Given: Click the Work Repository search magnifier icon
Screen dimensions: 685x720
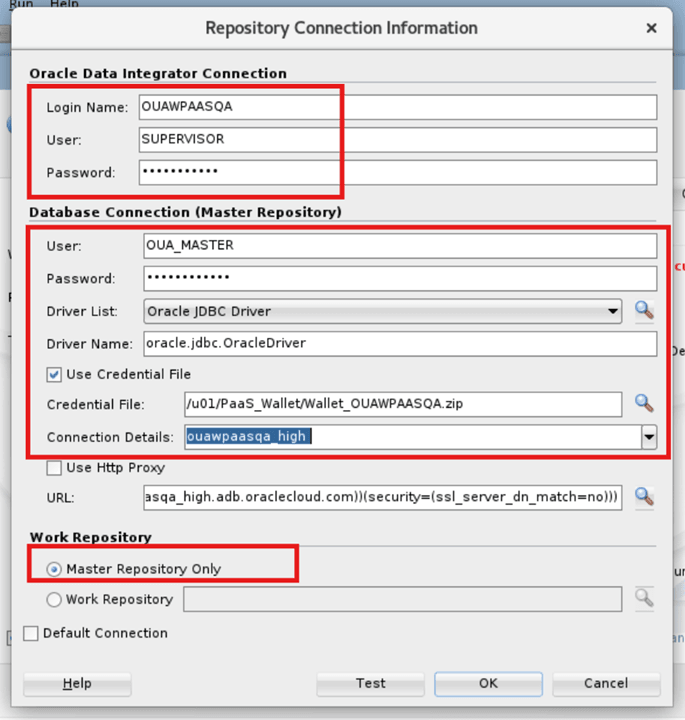Looking at the screenshot, I should pos(644,598).
